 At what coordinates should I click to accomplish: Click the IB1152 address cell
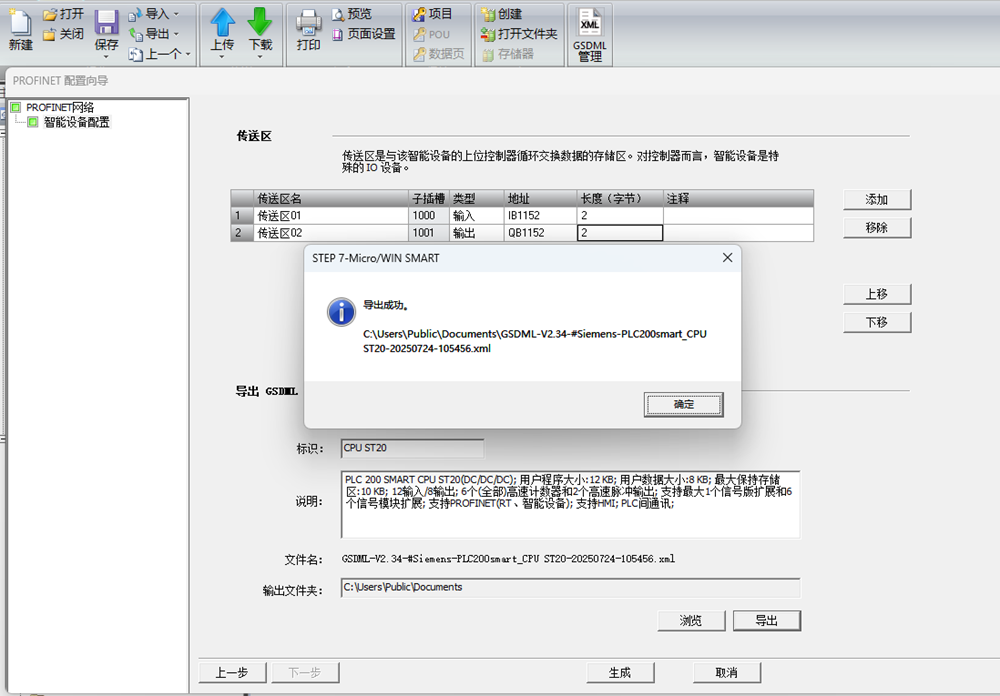[541, 216]
